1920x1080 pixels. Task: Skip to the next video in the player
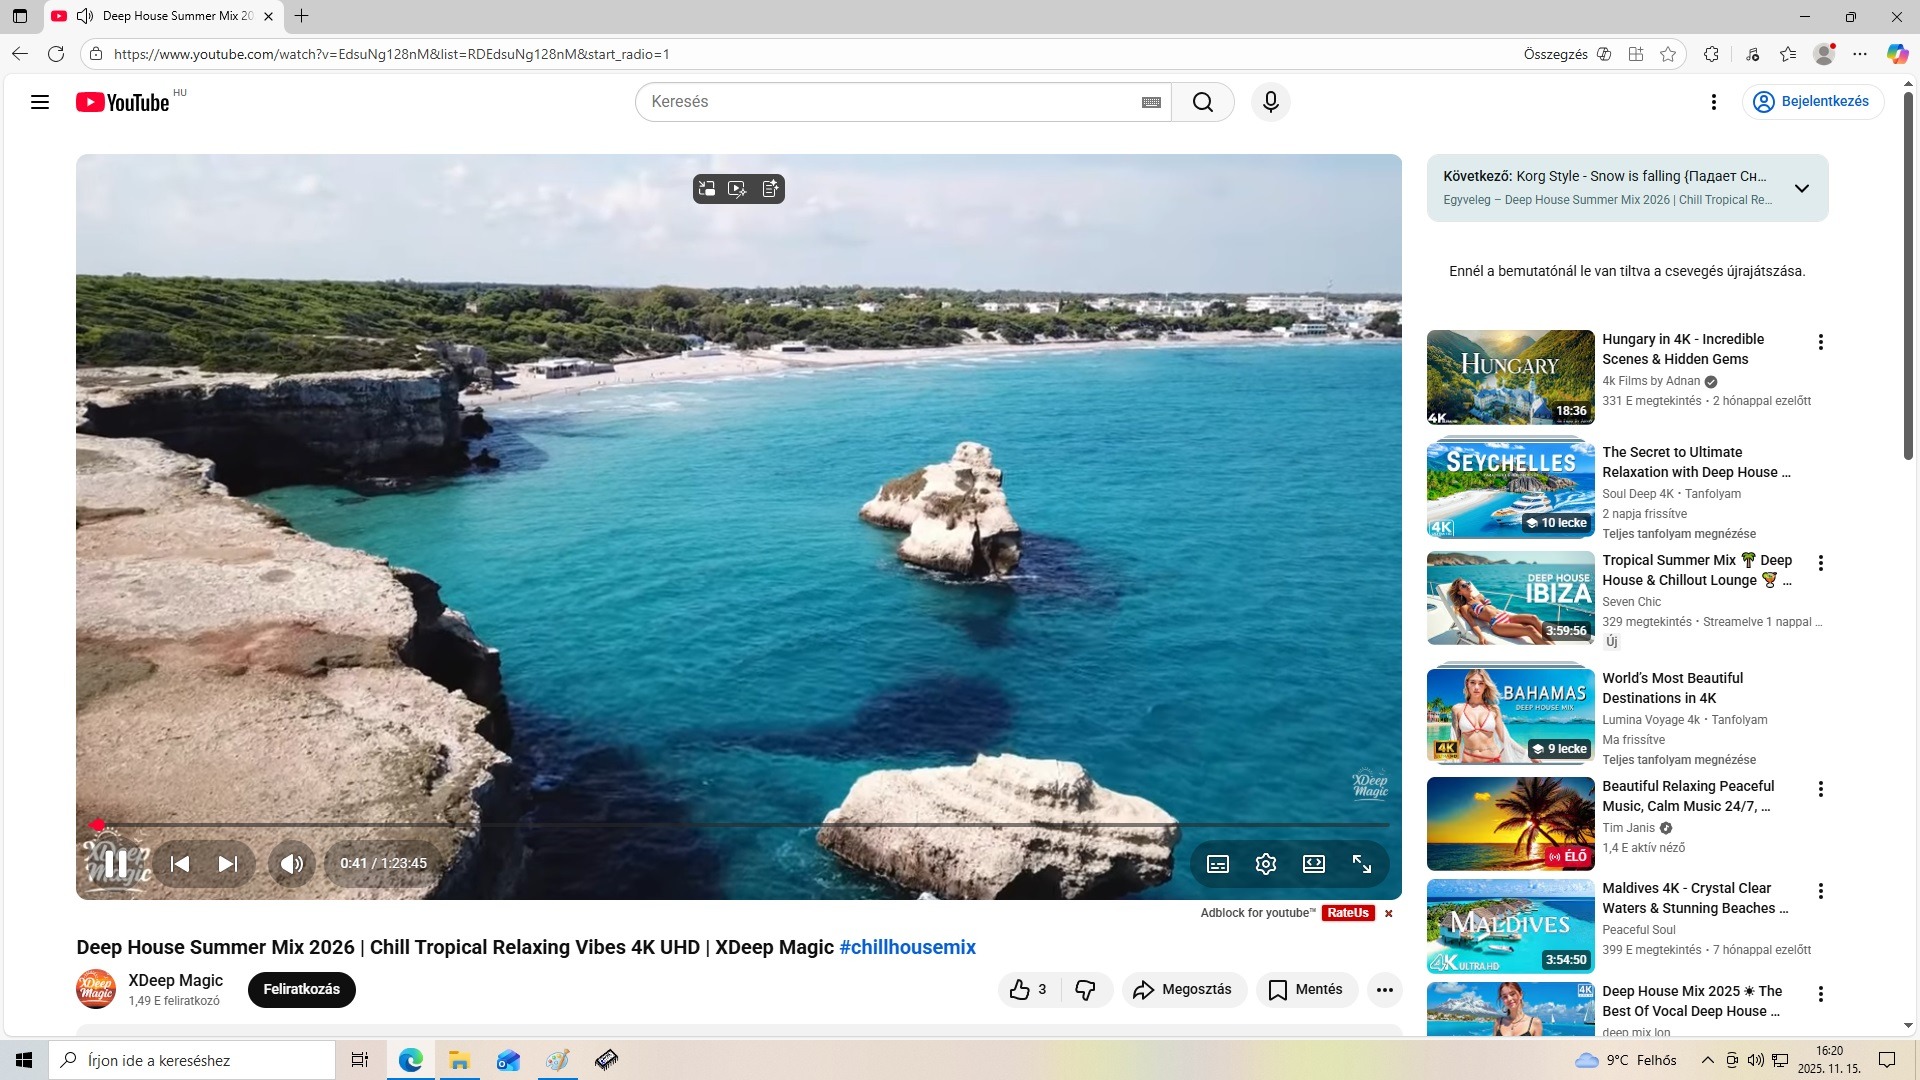228,864
